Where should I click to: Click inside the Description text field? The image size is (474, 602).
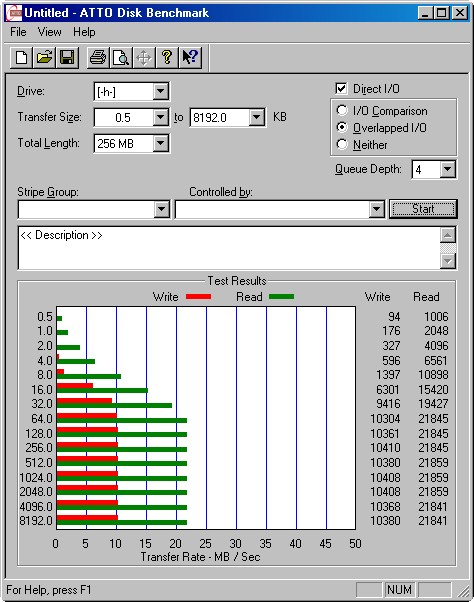pyautogui.click(x=229, y=248)
